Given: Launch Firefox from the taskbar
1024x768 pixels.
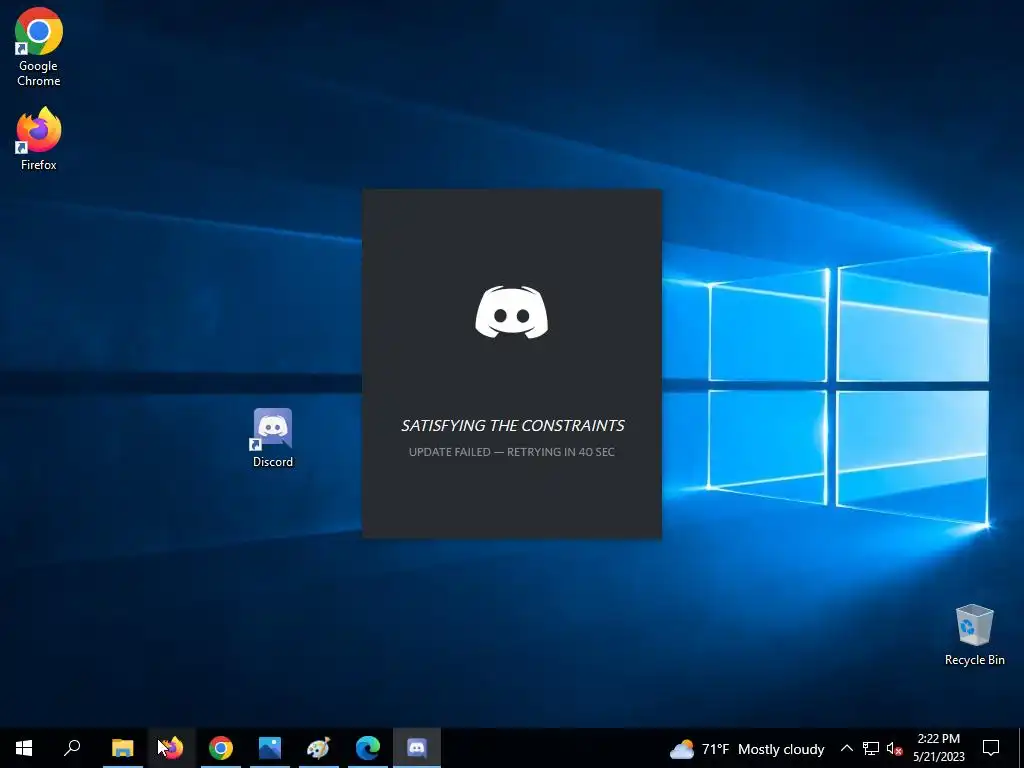Looking at the screenshot, I should click(x=171, y=748).
